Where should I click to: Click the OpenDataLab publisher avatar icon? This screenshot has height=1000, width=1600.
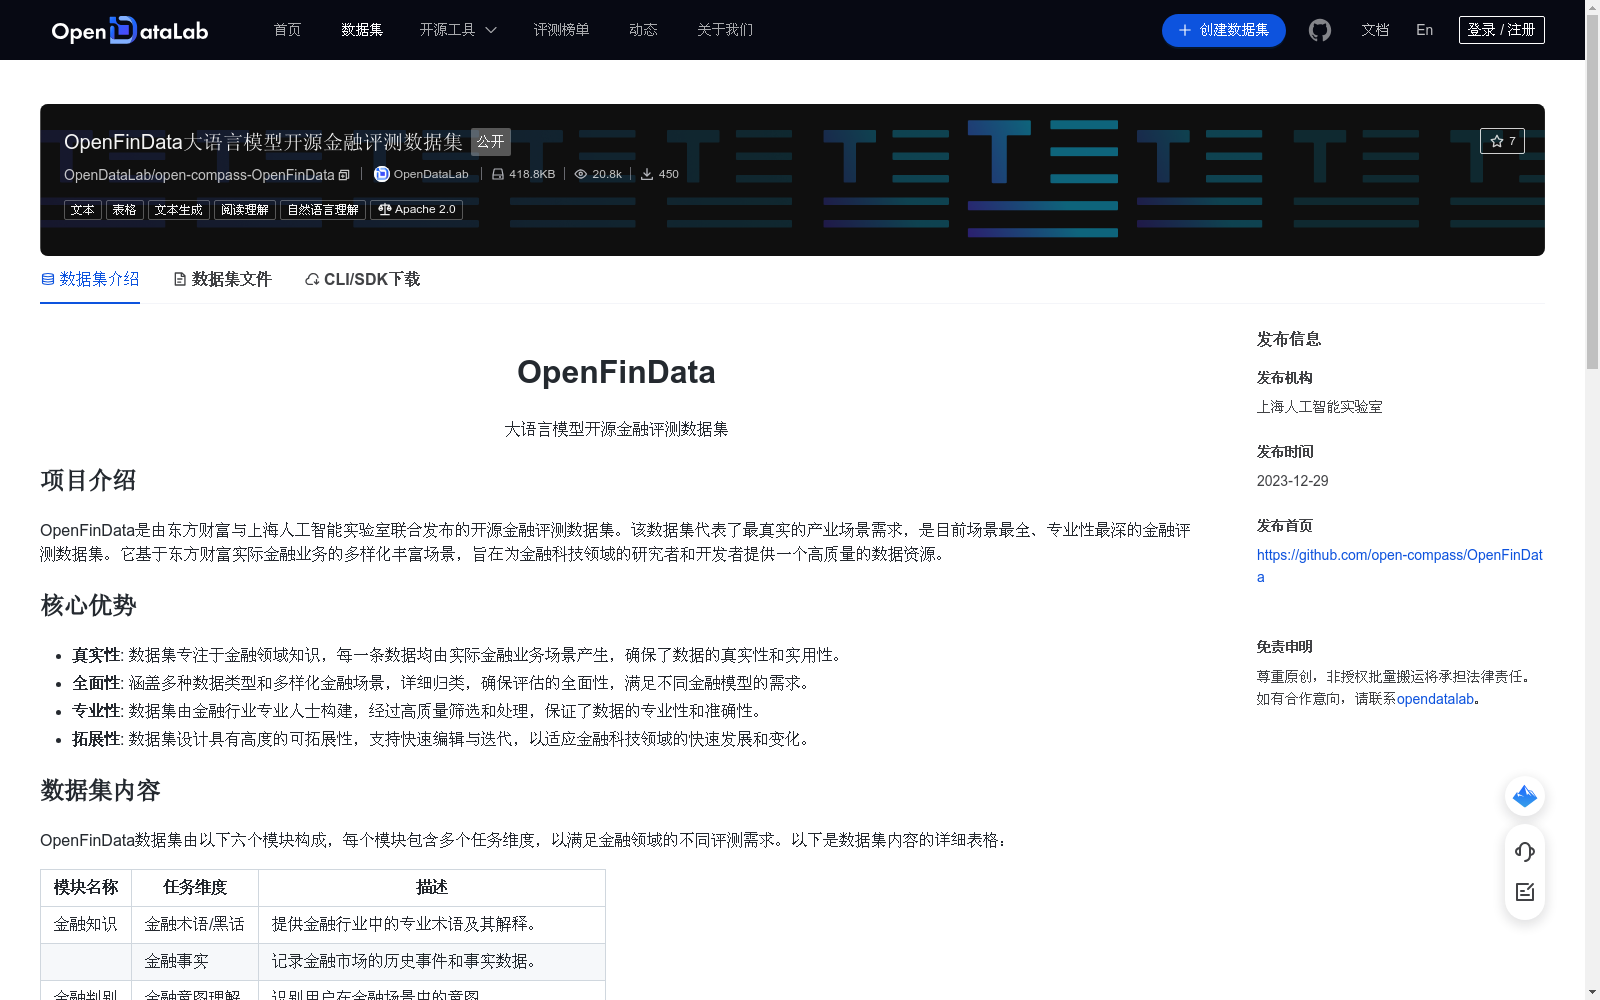[x=381, y=174]
